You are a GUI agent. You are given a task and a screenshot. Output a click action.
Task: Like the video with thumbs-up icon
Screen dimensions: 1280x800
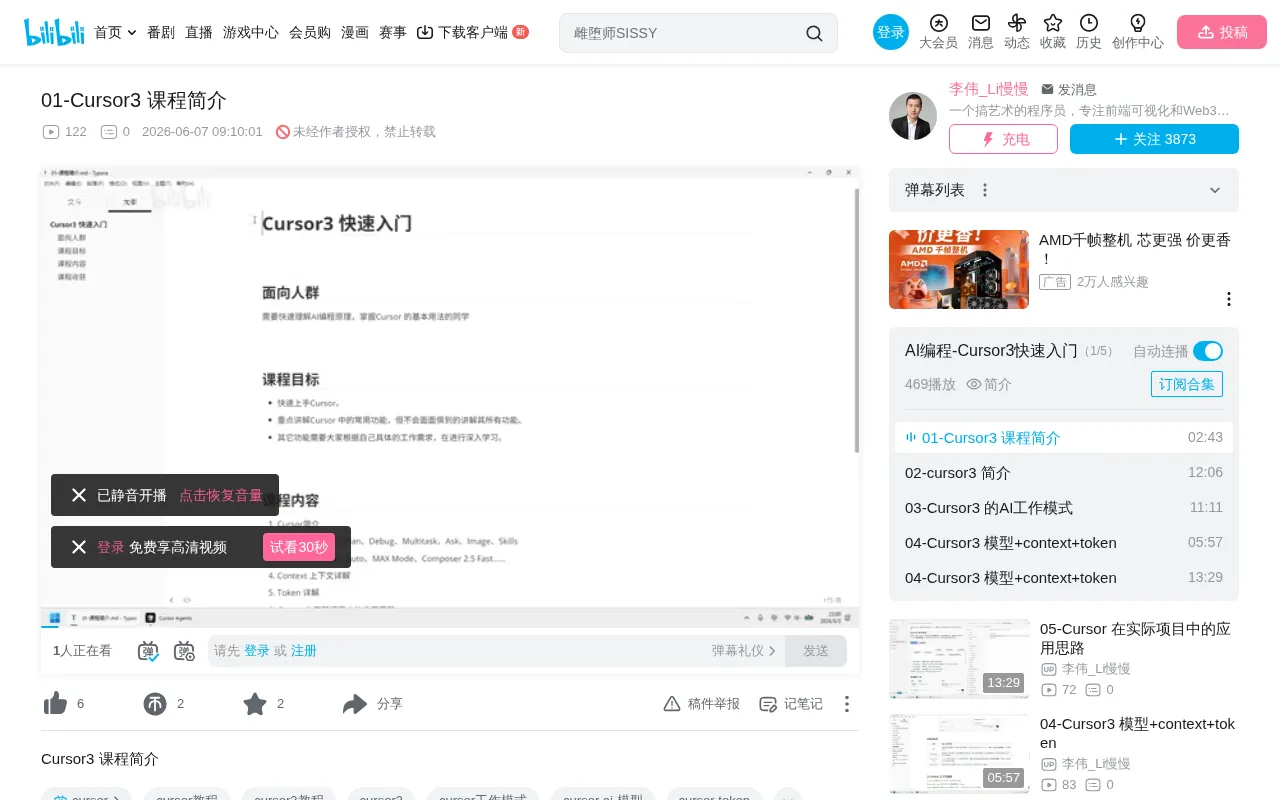click(55, 704)
